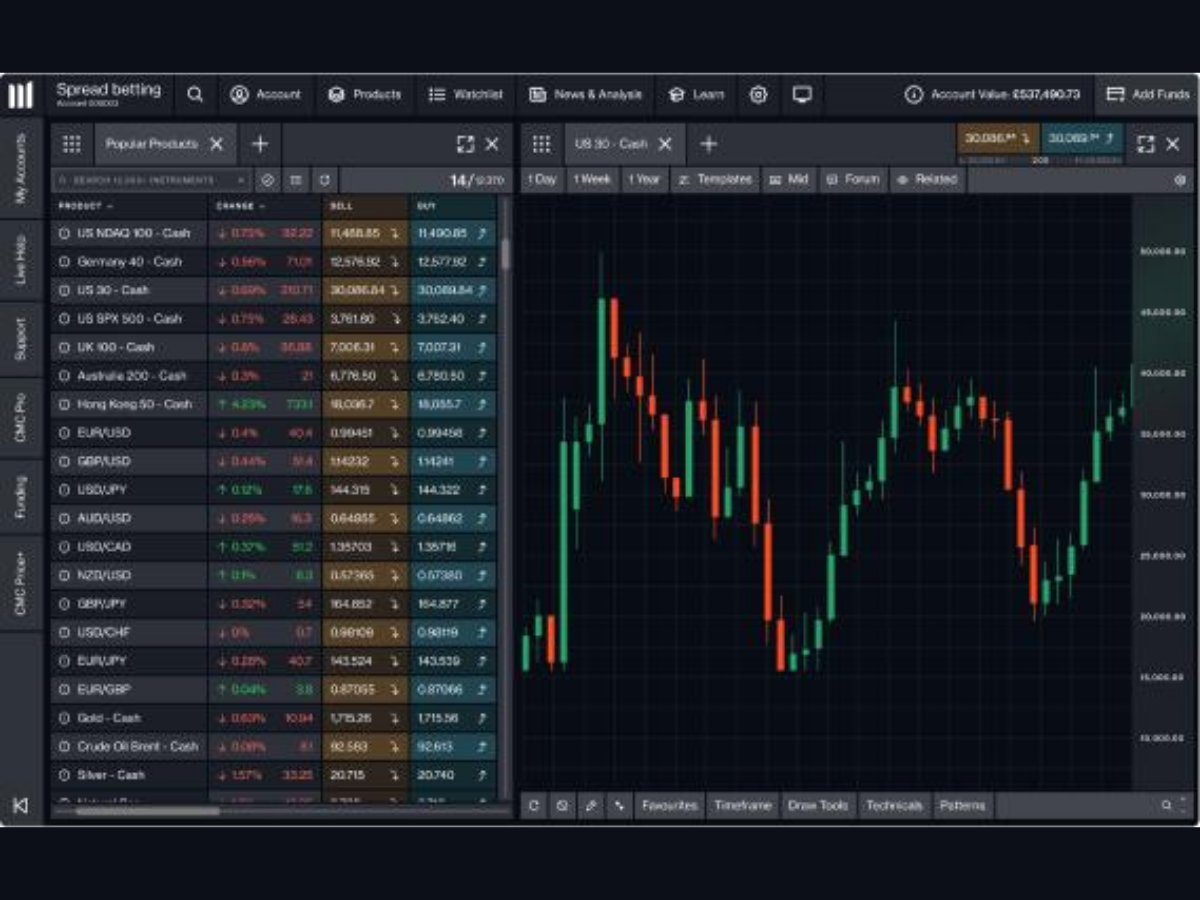Screen dimensions: 1200x900
Task: Open the Funding side tab
Action: click(x=22, y=497)
